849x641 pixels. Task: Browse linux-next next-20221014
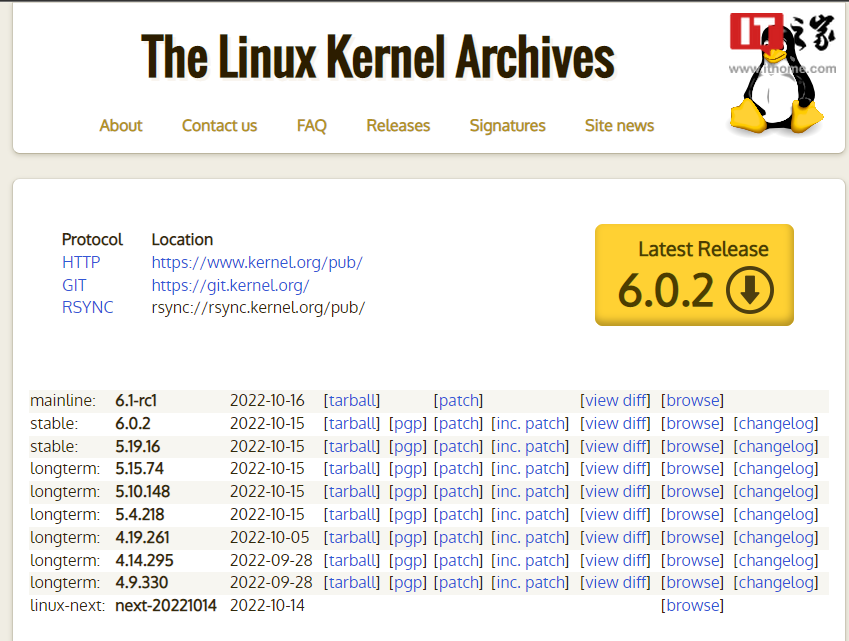coord(692,605)
